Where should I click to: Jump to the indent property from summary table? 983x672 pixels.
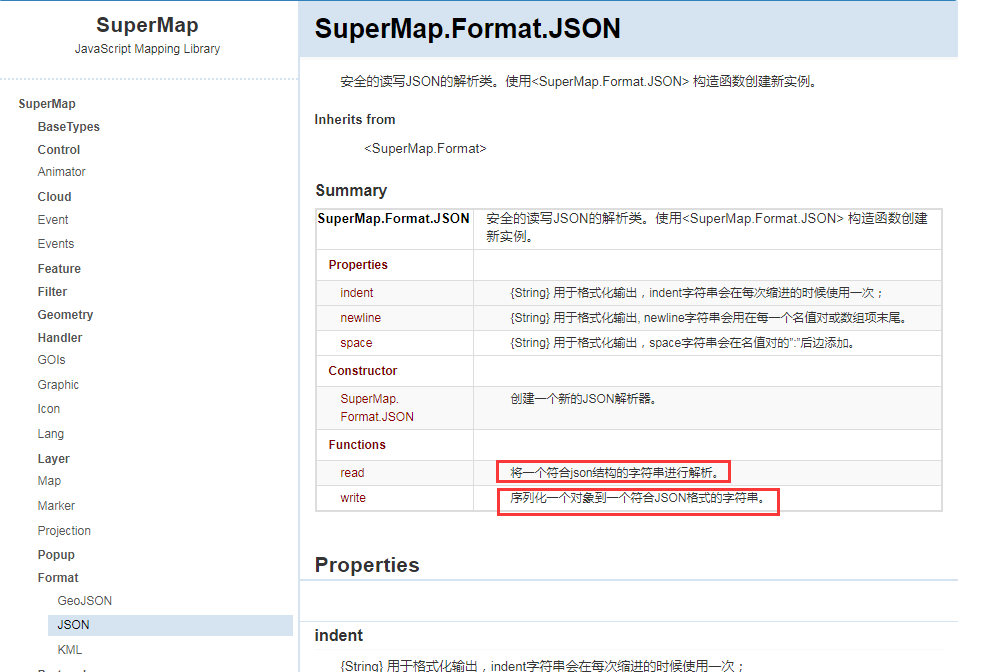click(357, 293)
